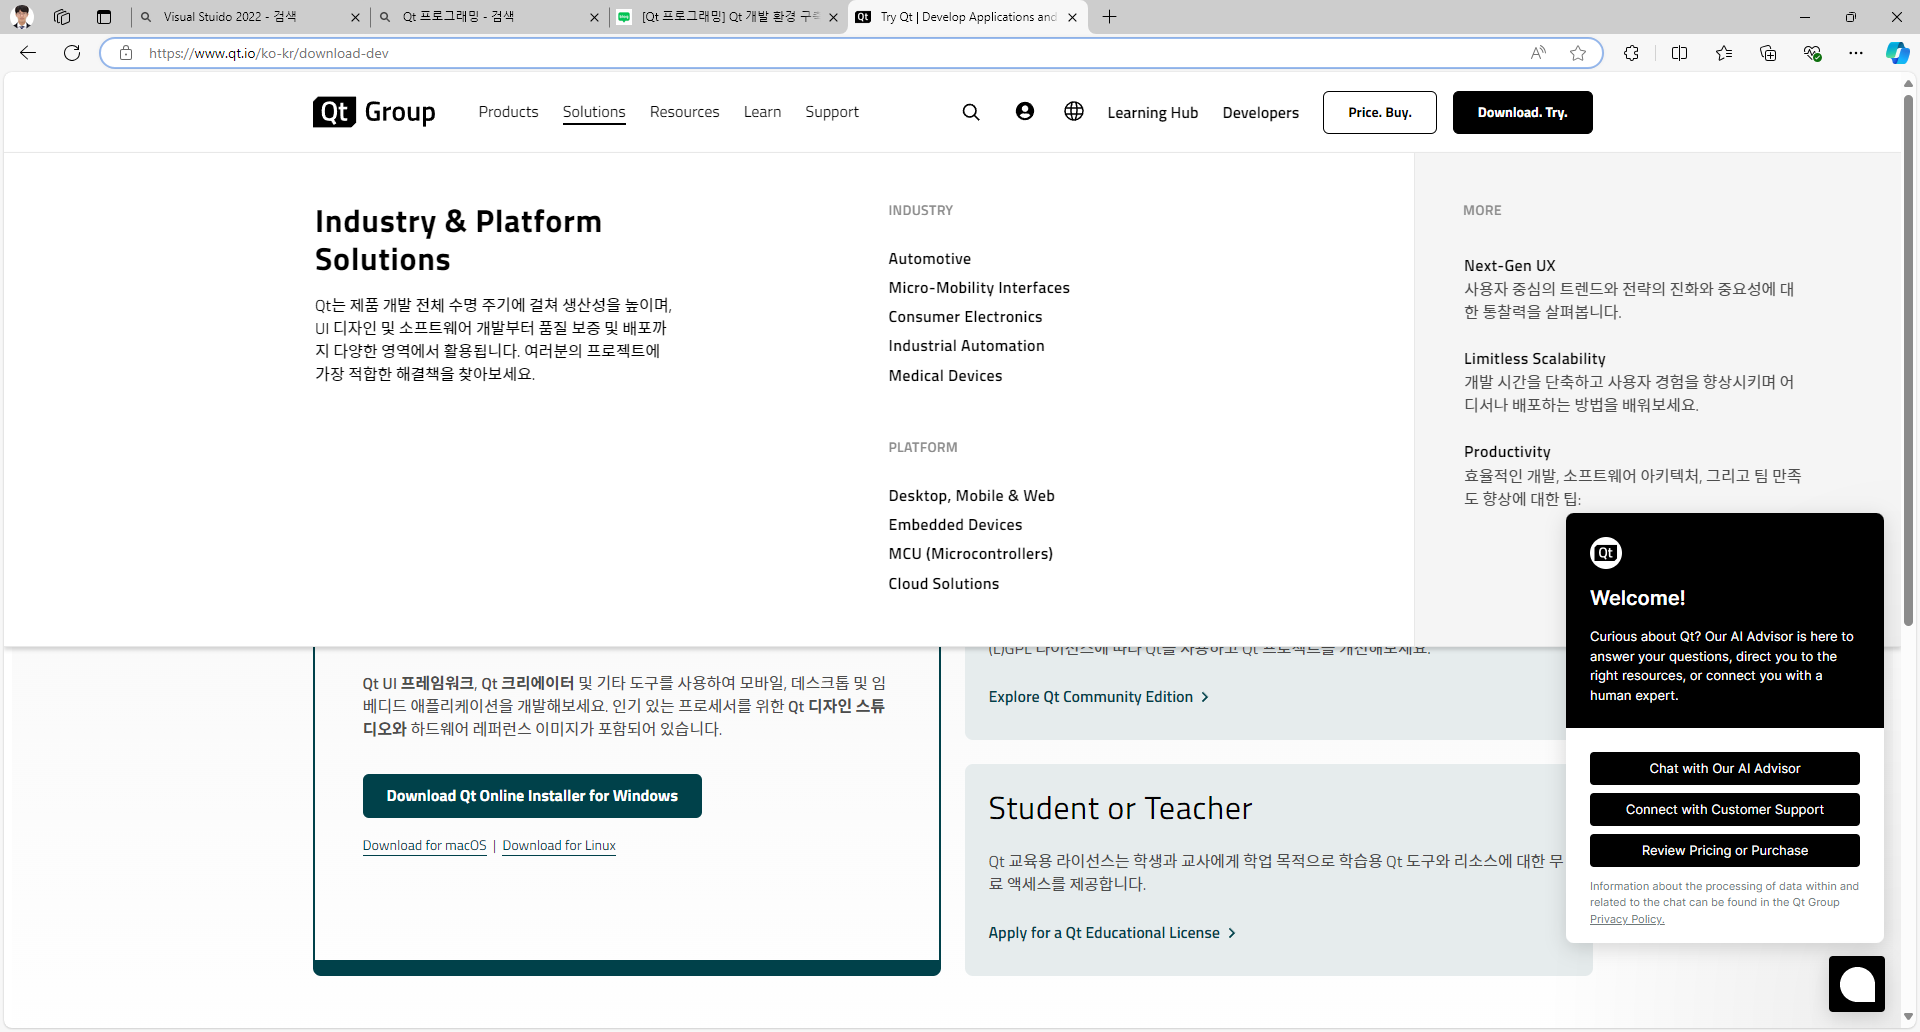This screenshot has width=1920, height=1032.
Task: Open Desktop, Mobile & Web link
Action: click(972, 496)
